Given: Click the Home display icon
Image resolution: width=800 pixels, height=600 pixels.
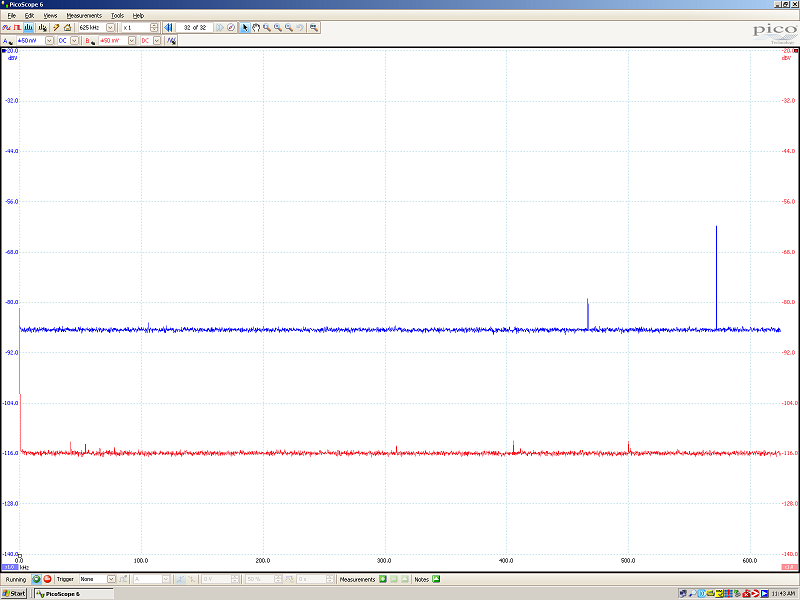Looking at the screenshot, I should pyautogui.click(x=67, y=28).
